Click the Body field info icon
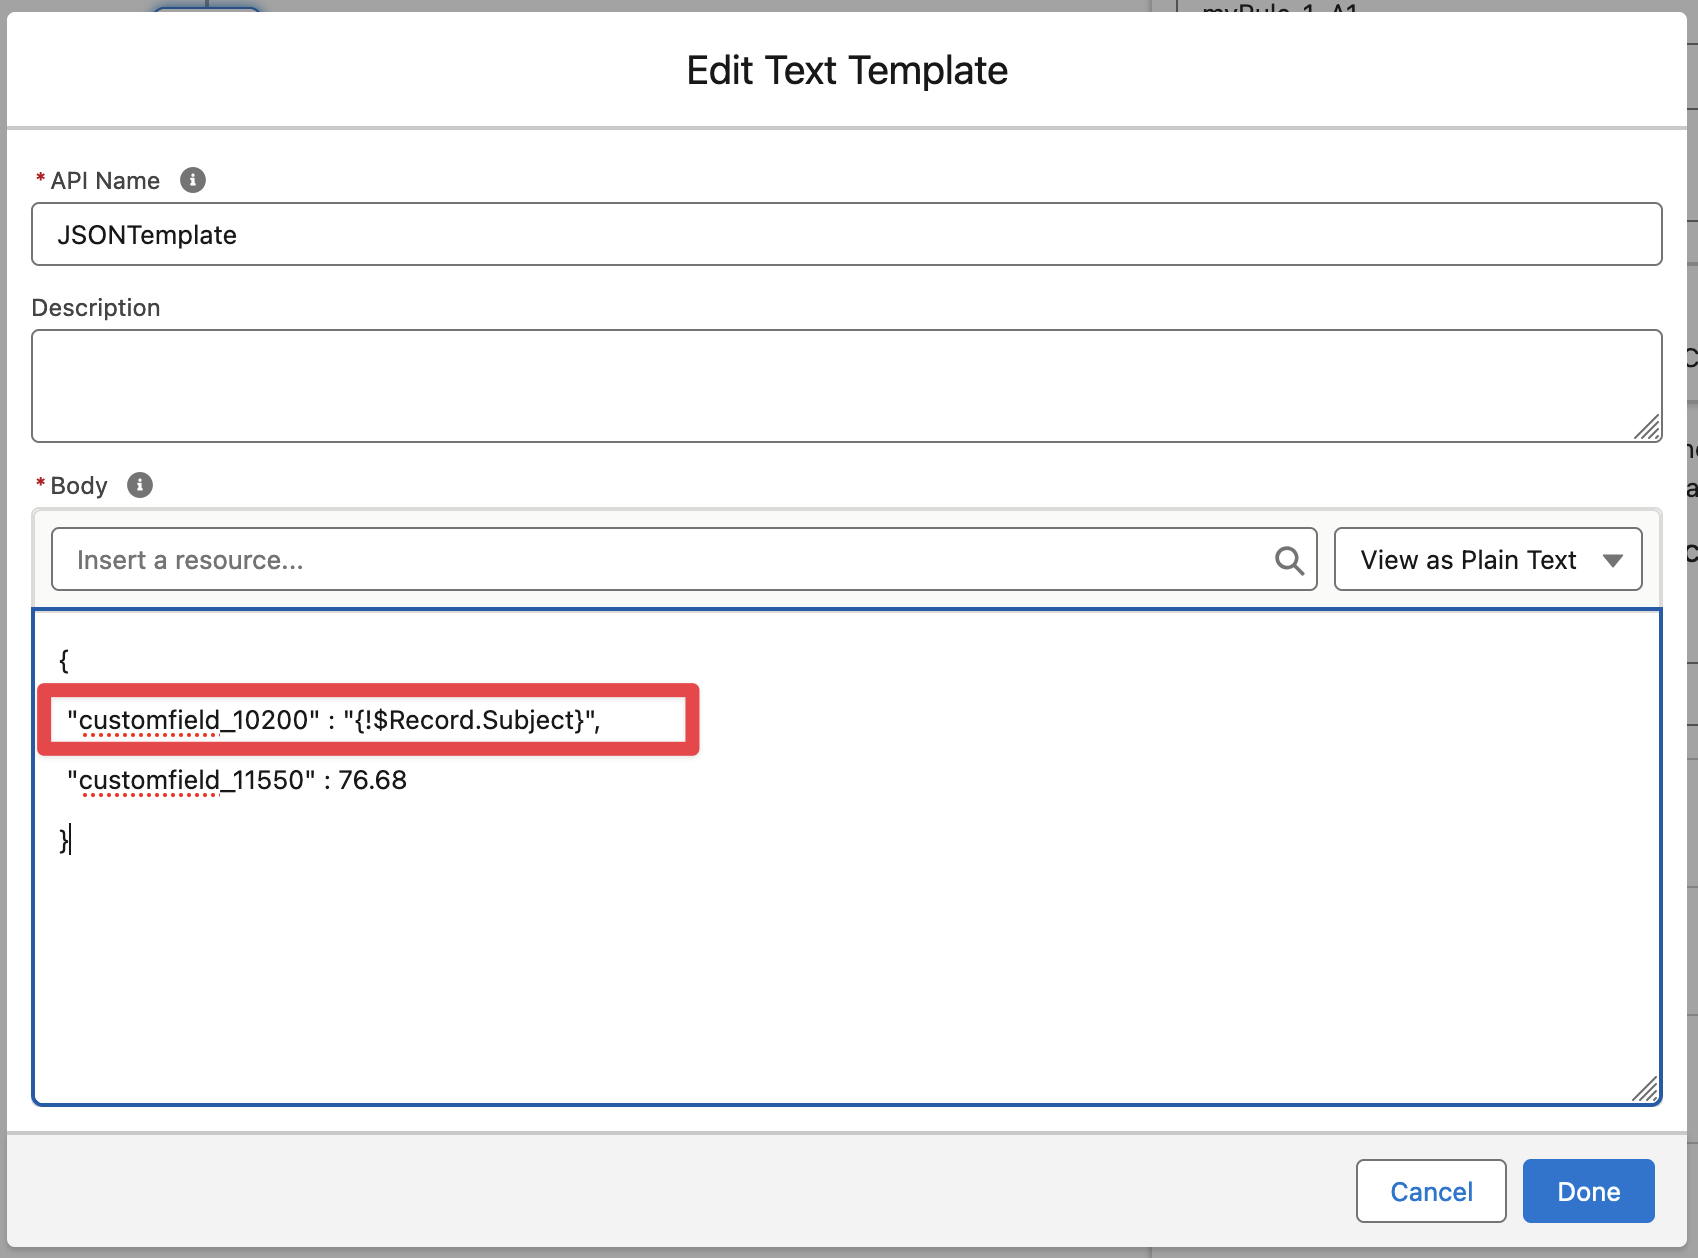The image size is (1698, 1258). point(140,485)
